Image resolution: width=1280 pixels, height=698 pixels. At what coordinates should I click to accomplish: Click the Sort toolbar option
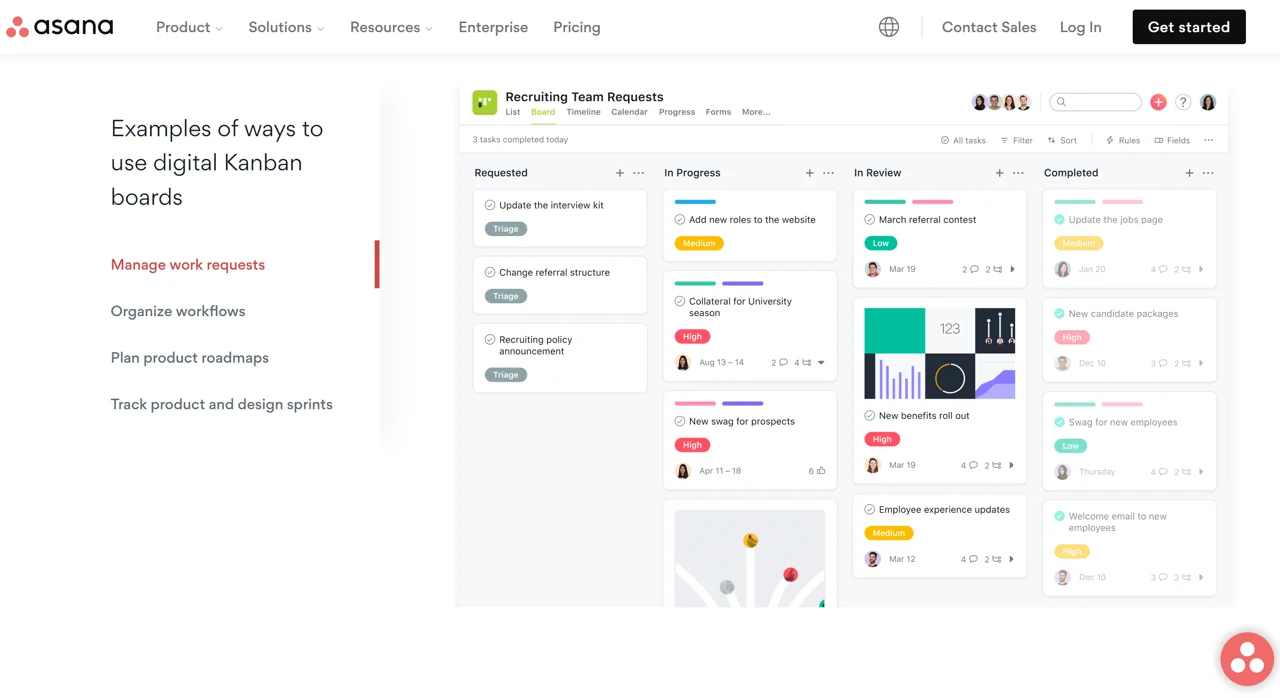[1062, 140]
